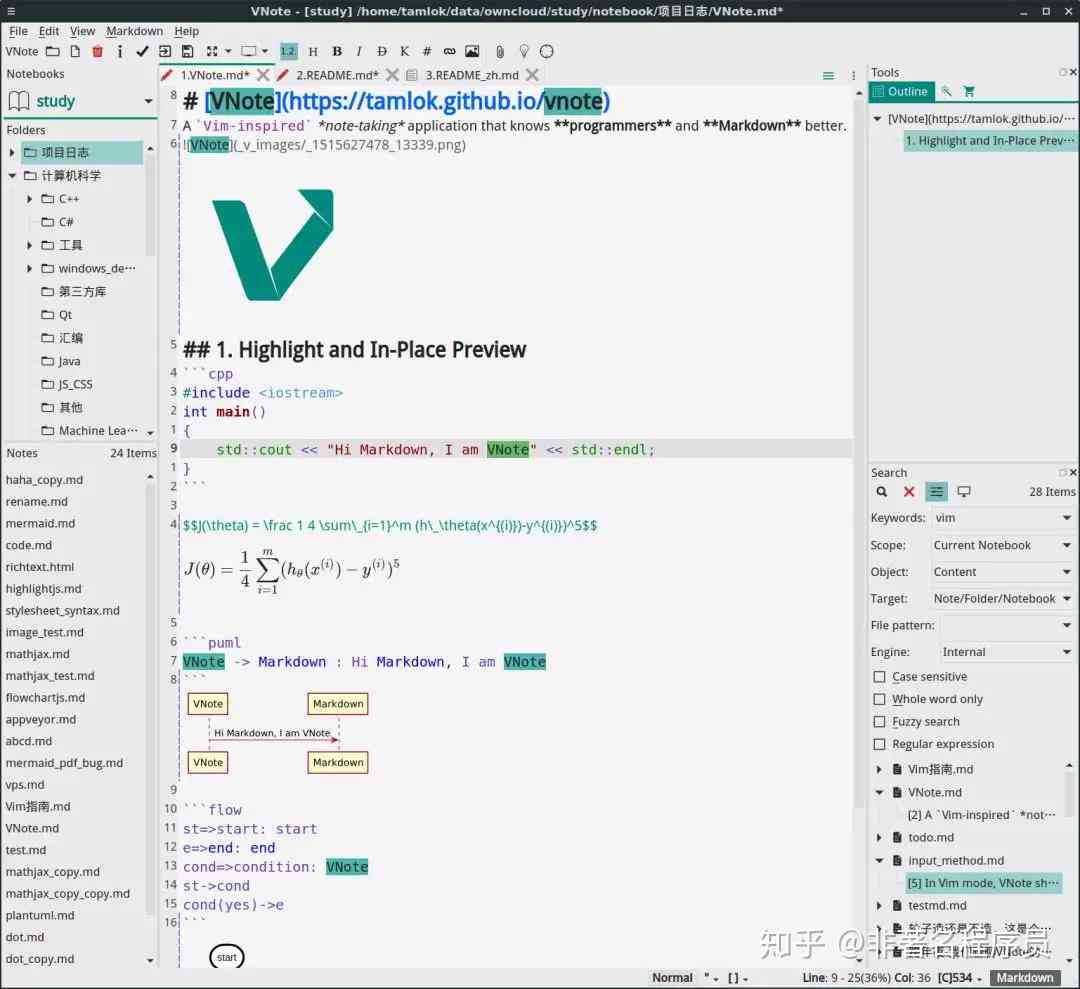Screen dimensions: 1080x989
Task: Toggle heading sequence '1.2' toolbar icon
Action: click(x=288, y=51)
